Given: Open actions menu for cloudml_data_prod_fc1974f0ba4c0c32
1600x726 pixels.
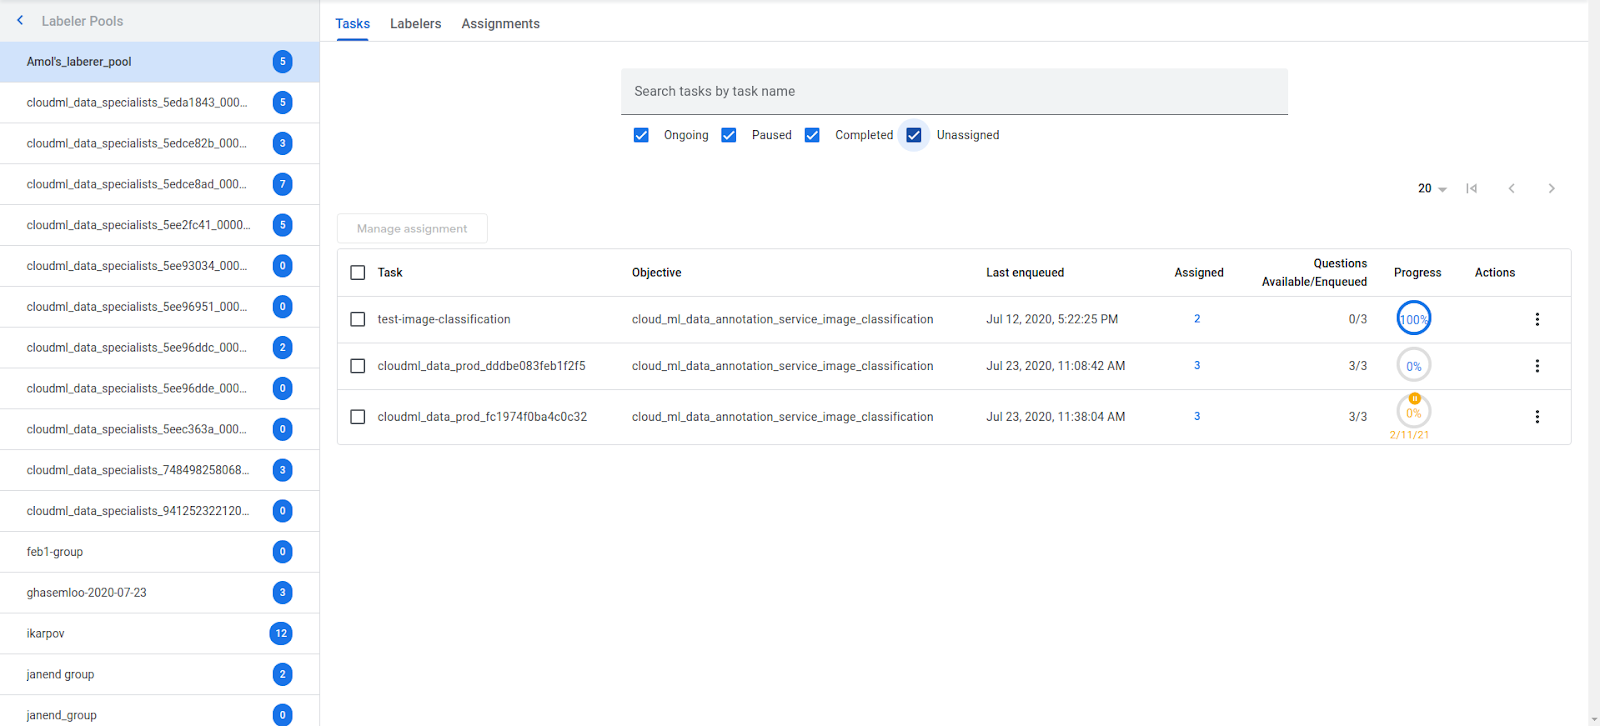Looking at the screenshot, I should [x=1537, y=417].
